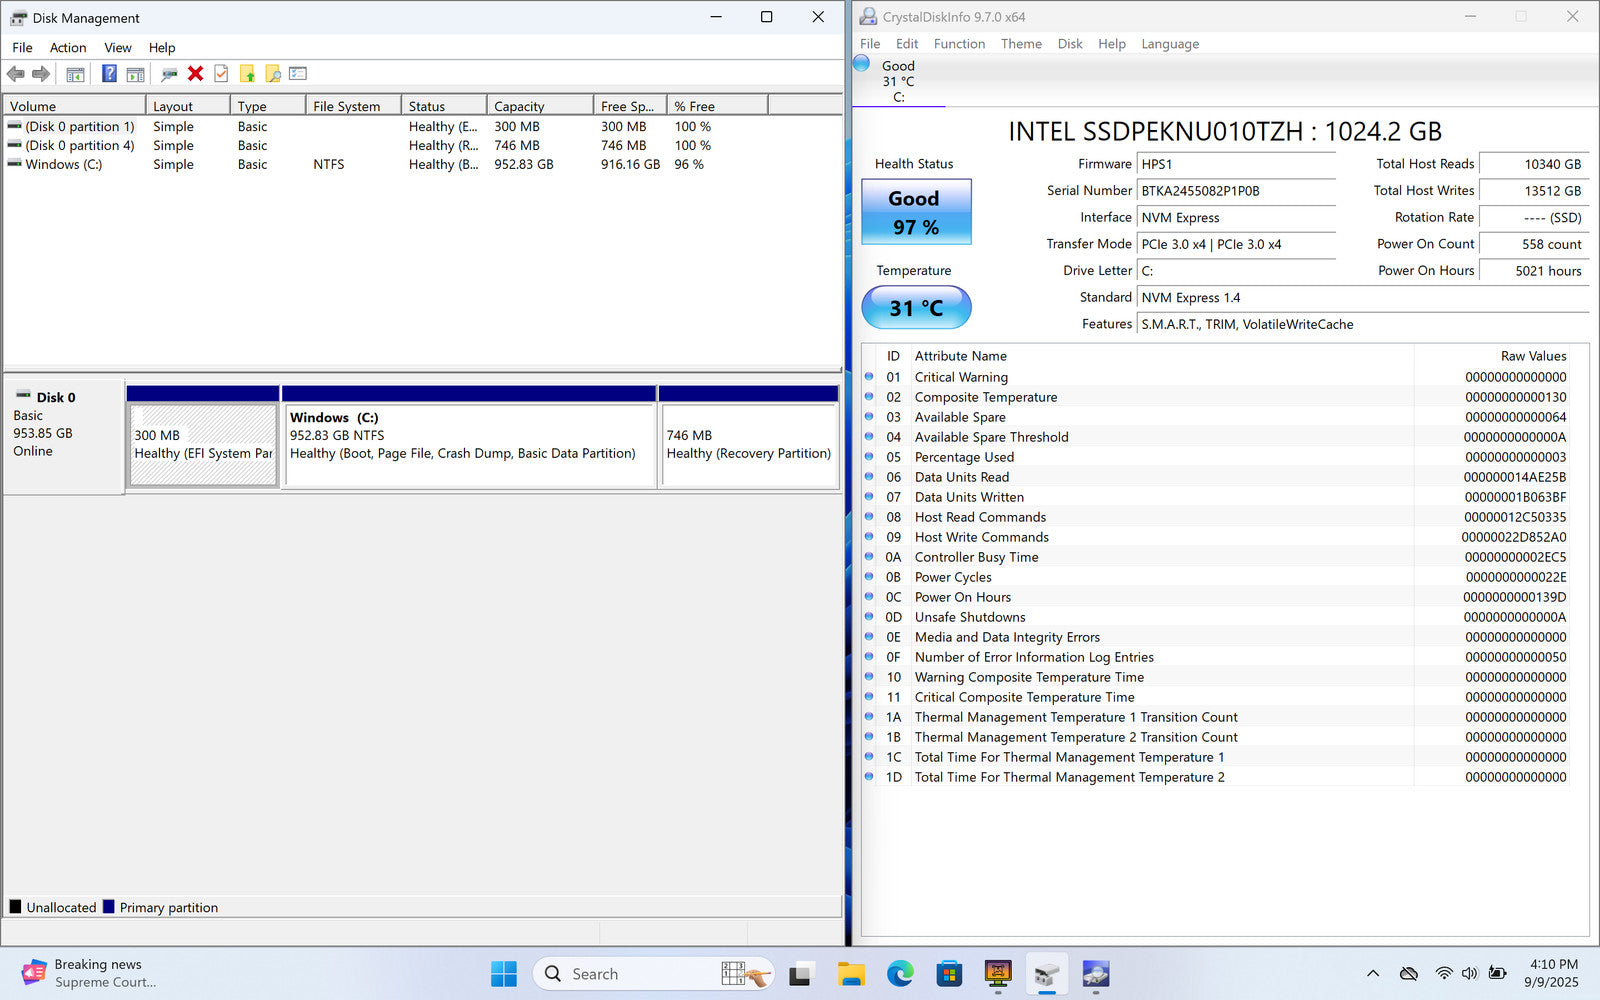The height and width of the screenshot is (1000, 1600).
Task: Open the Help menu in Disk Management
Action: click(x=162, y=48)
